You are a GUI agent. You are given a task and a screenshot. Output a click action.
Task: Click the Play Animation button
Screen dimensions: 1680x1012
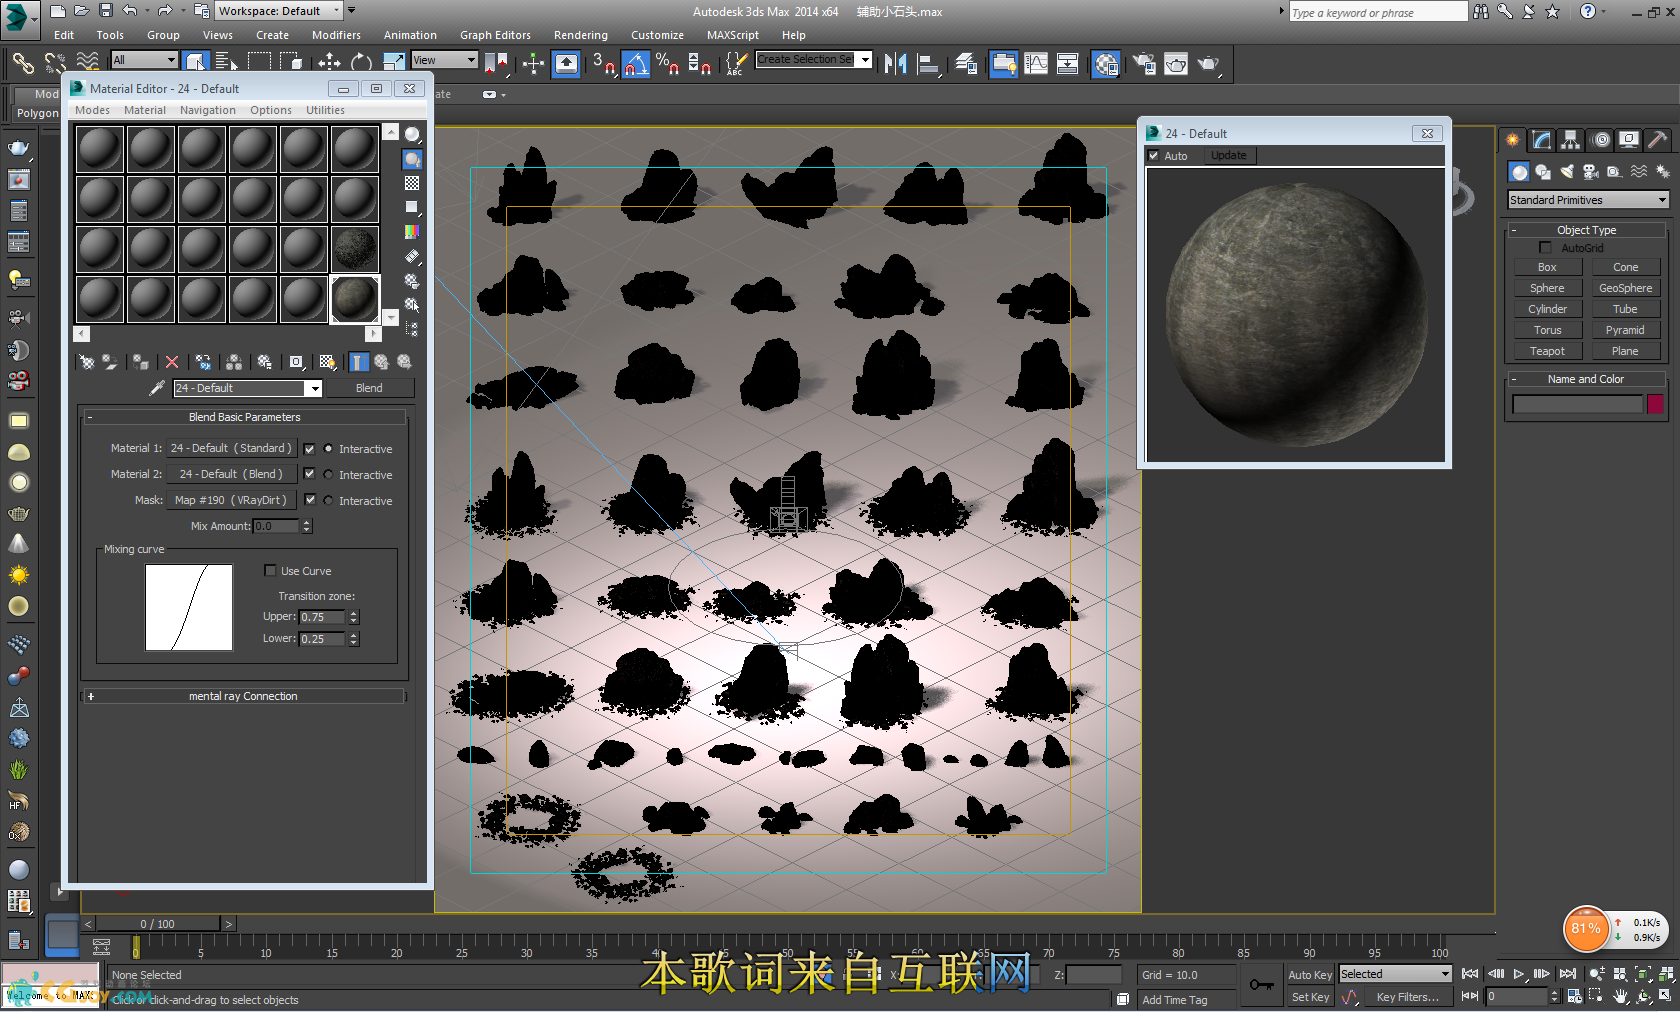(x=1519, y=973)
